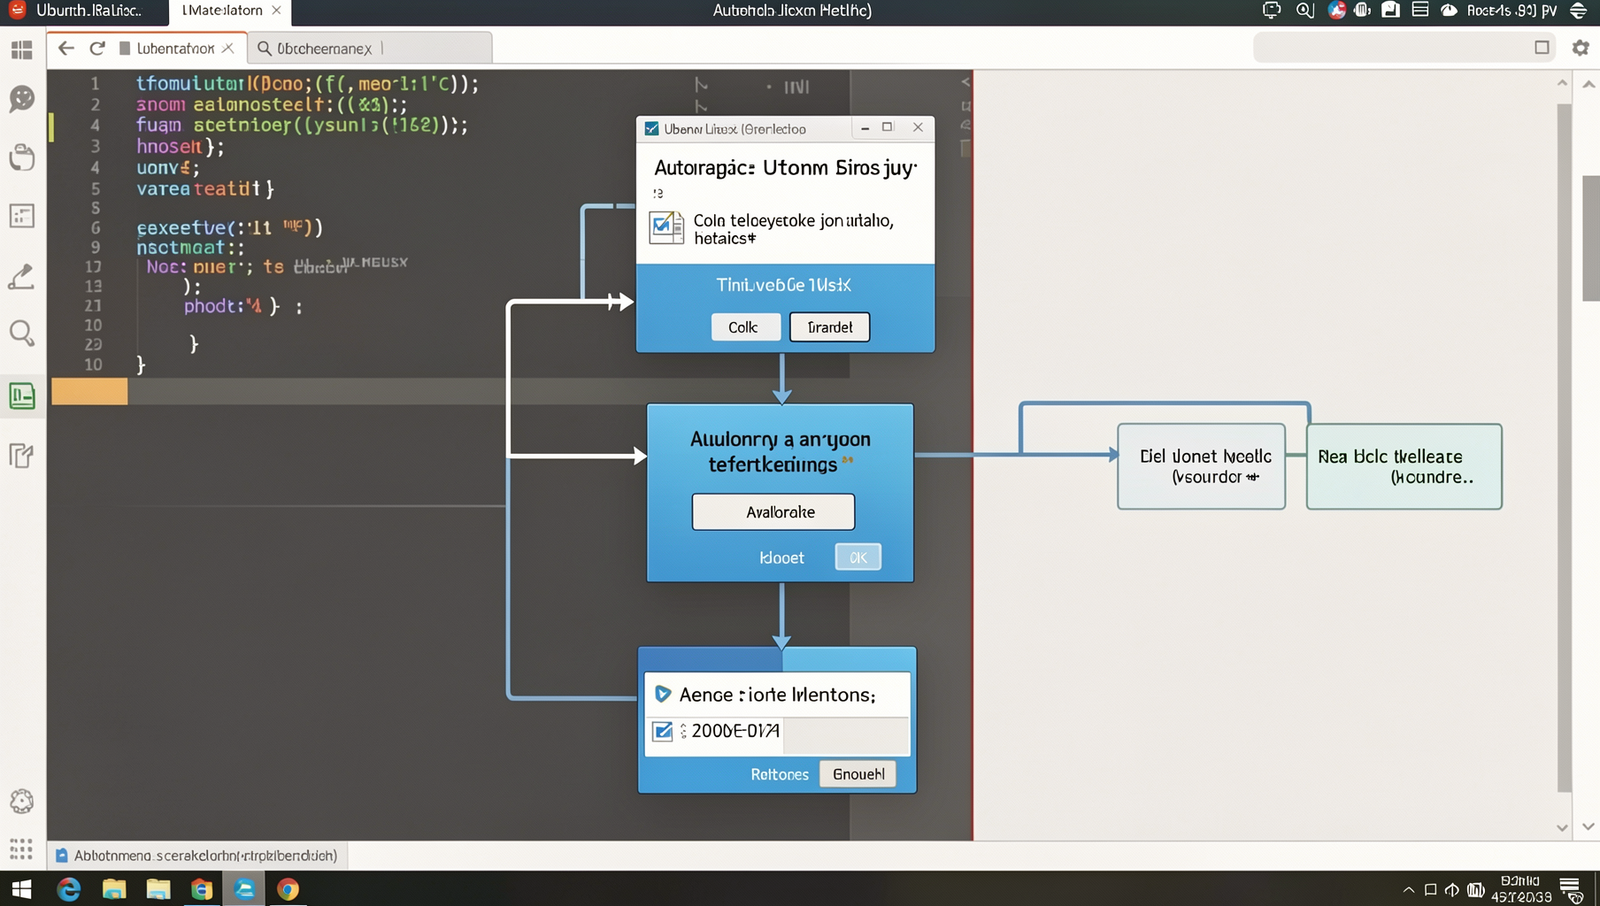
Task: Open Chrome from the taskbar
Action: coord(288,889)
